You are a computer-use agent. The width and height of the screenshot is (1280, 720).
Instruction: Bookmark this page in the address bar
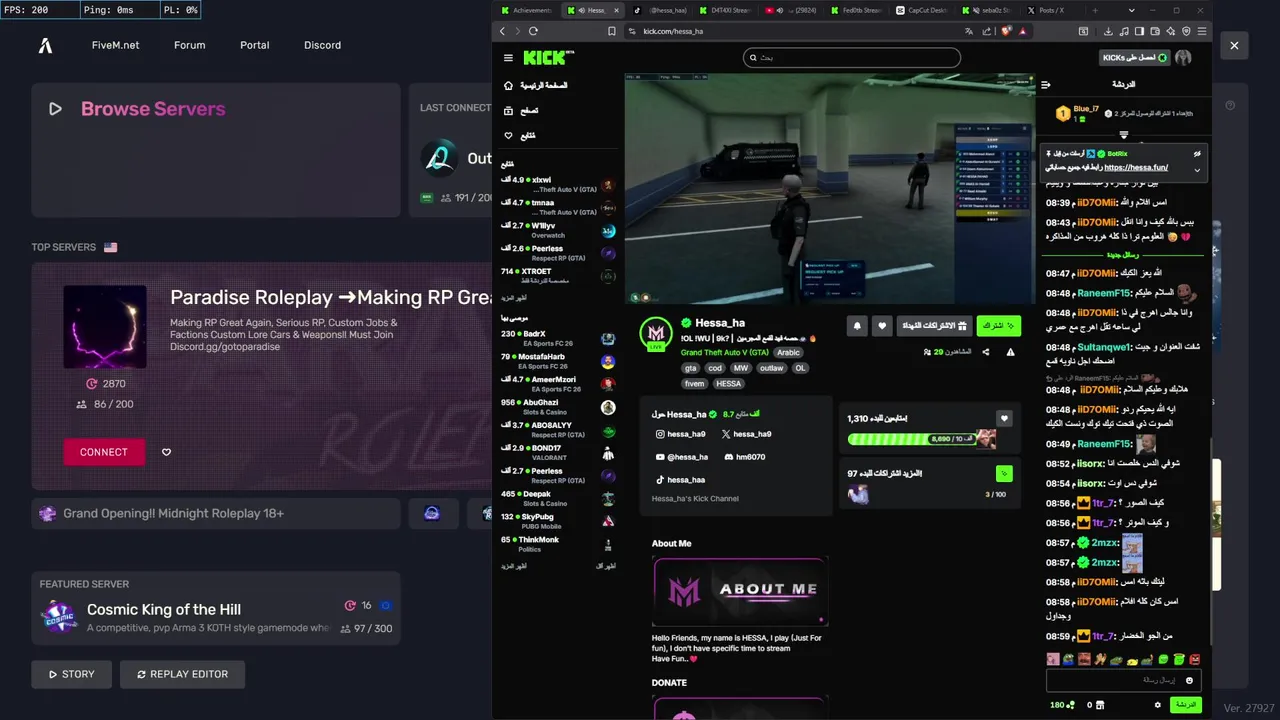tap(612, 31)
